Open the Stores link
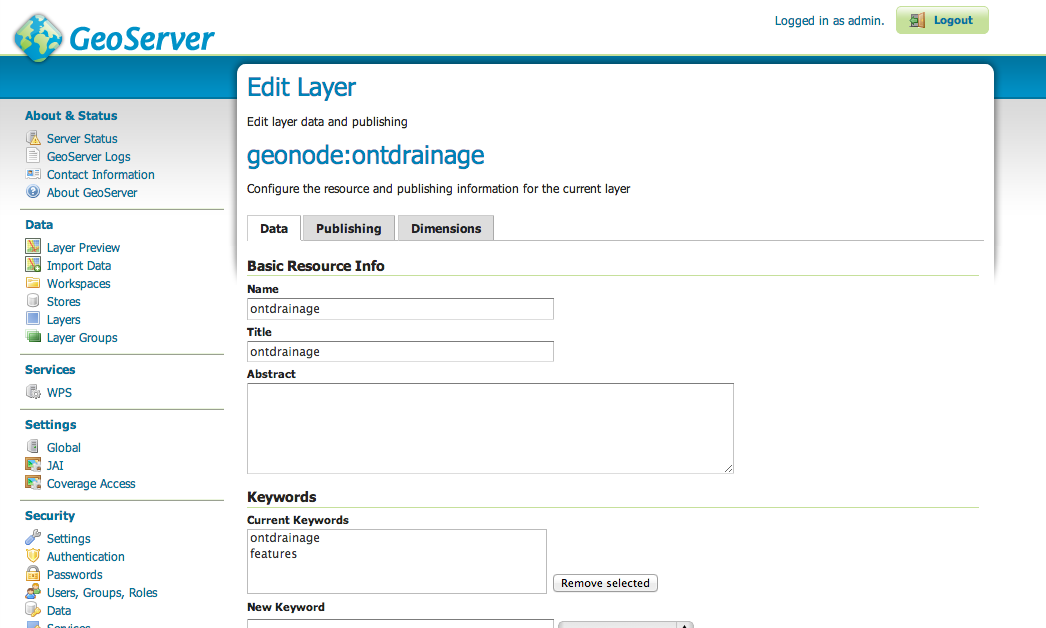This screenshot has height=628, width=1046. pos(63,302)
